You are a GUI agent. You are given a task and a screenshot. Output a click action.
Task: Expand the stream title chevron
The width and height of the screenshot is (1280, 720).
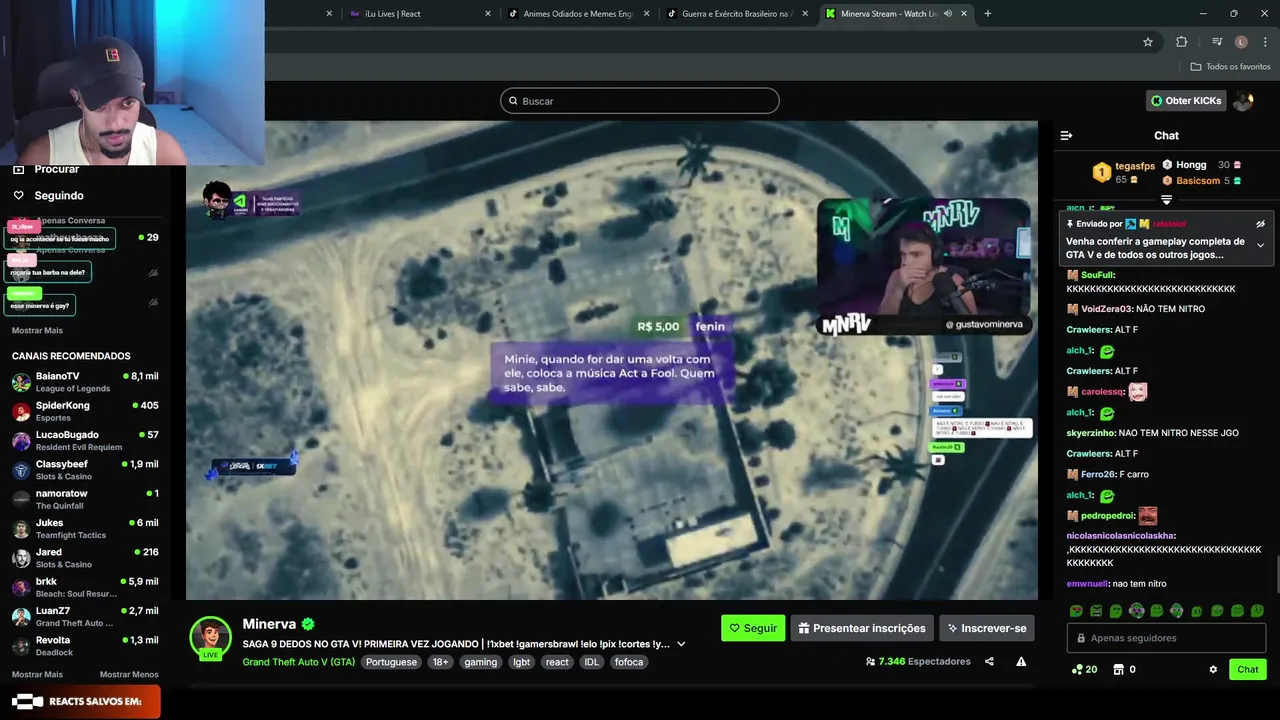681,644
